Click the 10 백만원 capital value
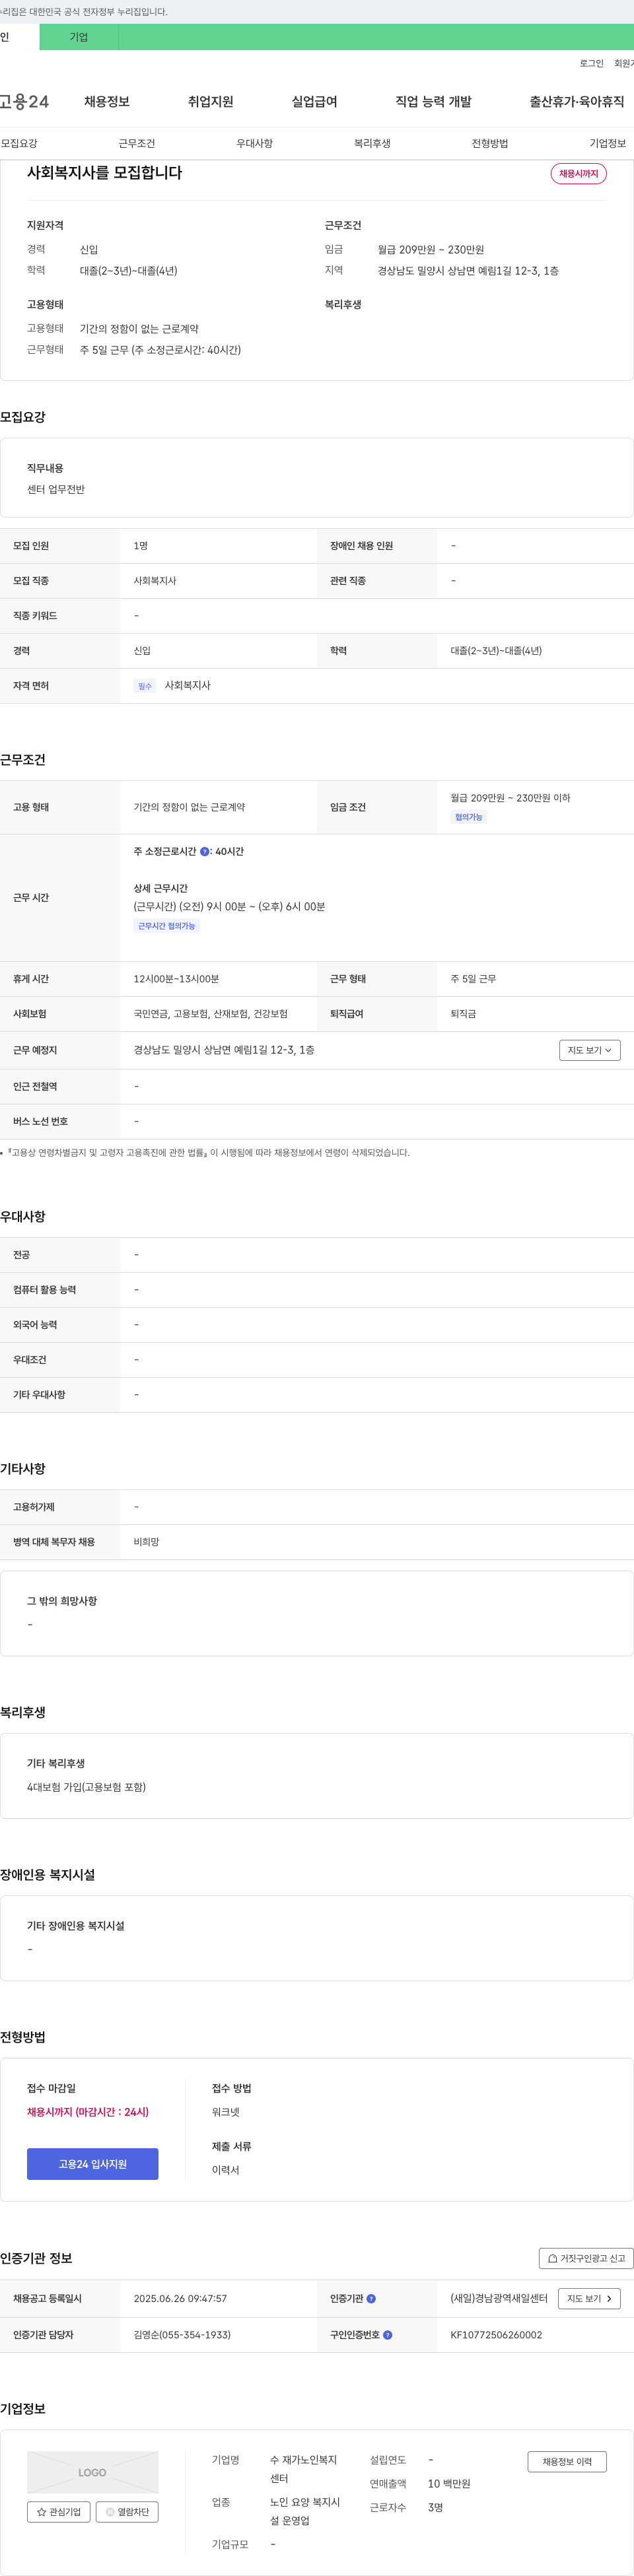634x2576 pixels. click(449, 2483)
